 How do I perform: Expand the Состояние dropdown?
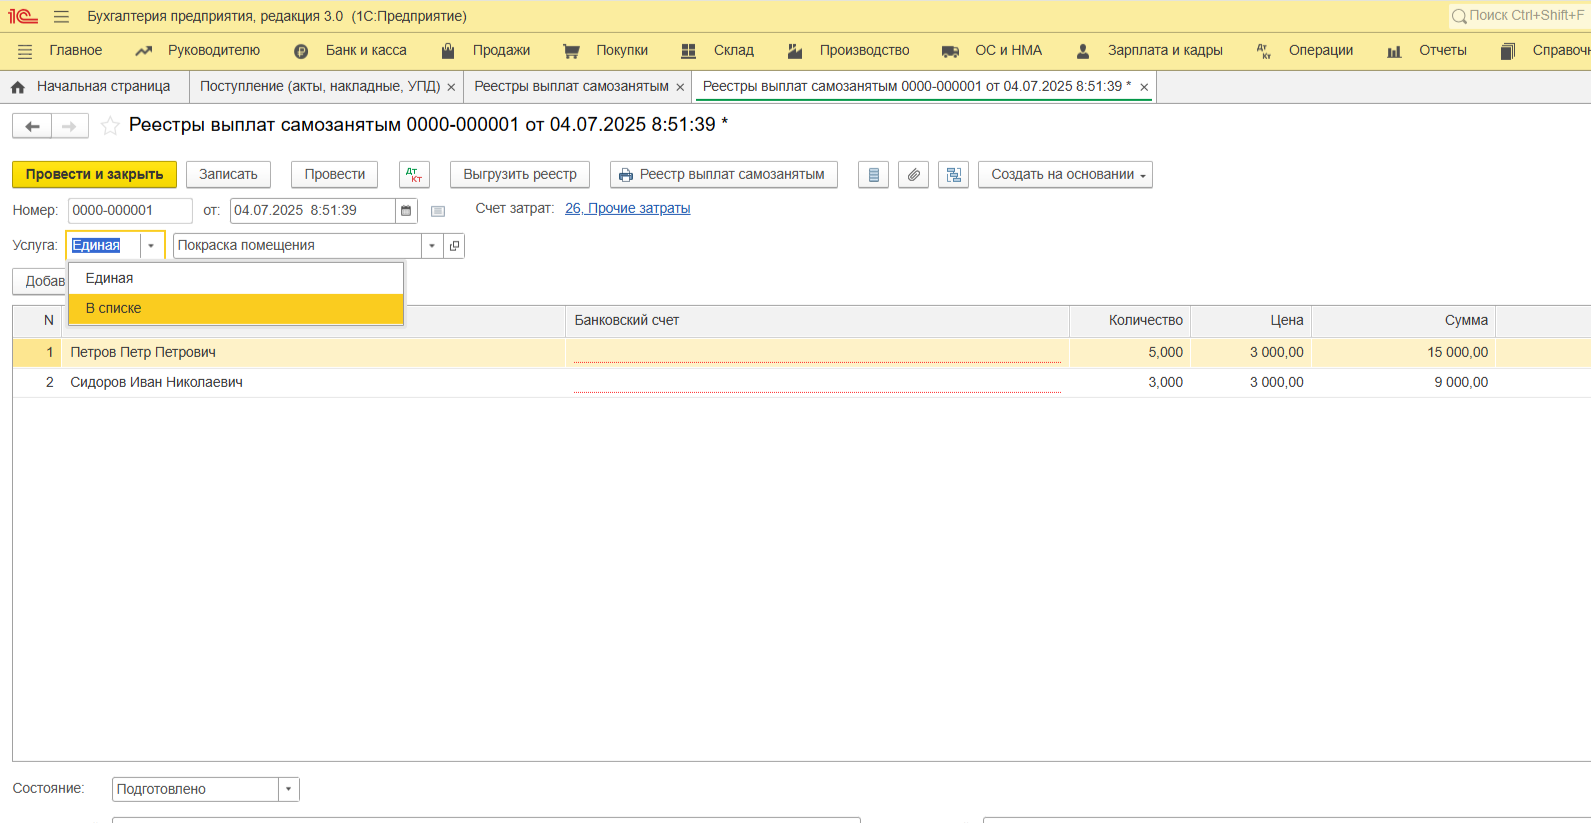coord(288,789)
